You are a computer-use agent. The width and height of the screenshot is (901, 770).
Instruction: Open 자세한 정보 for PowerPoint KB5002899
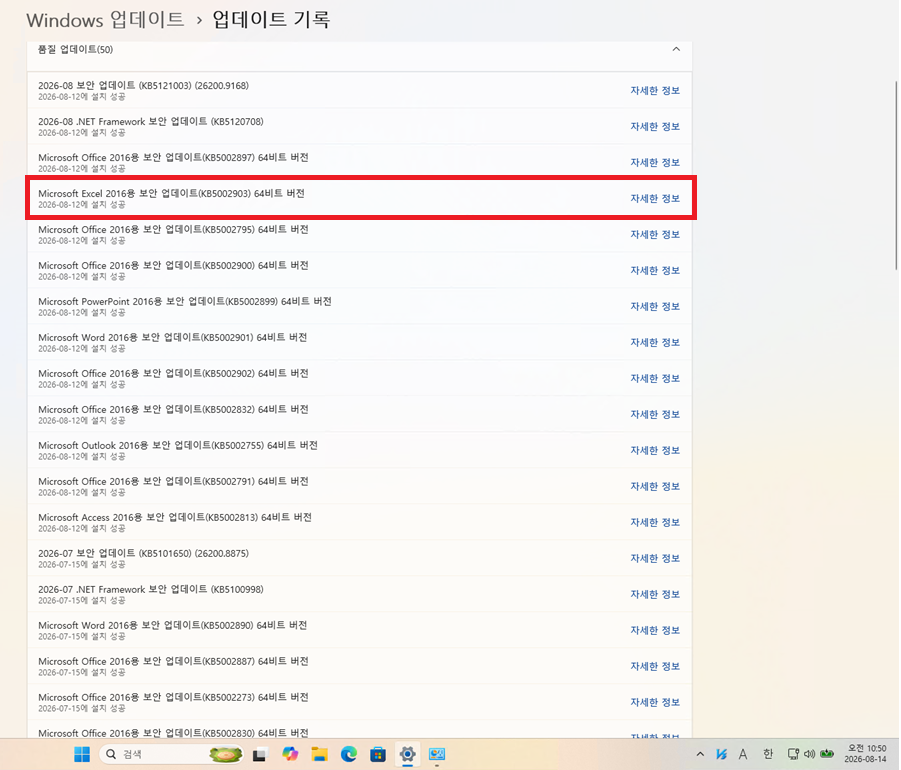655,306
